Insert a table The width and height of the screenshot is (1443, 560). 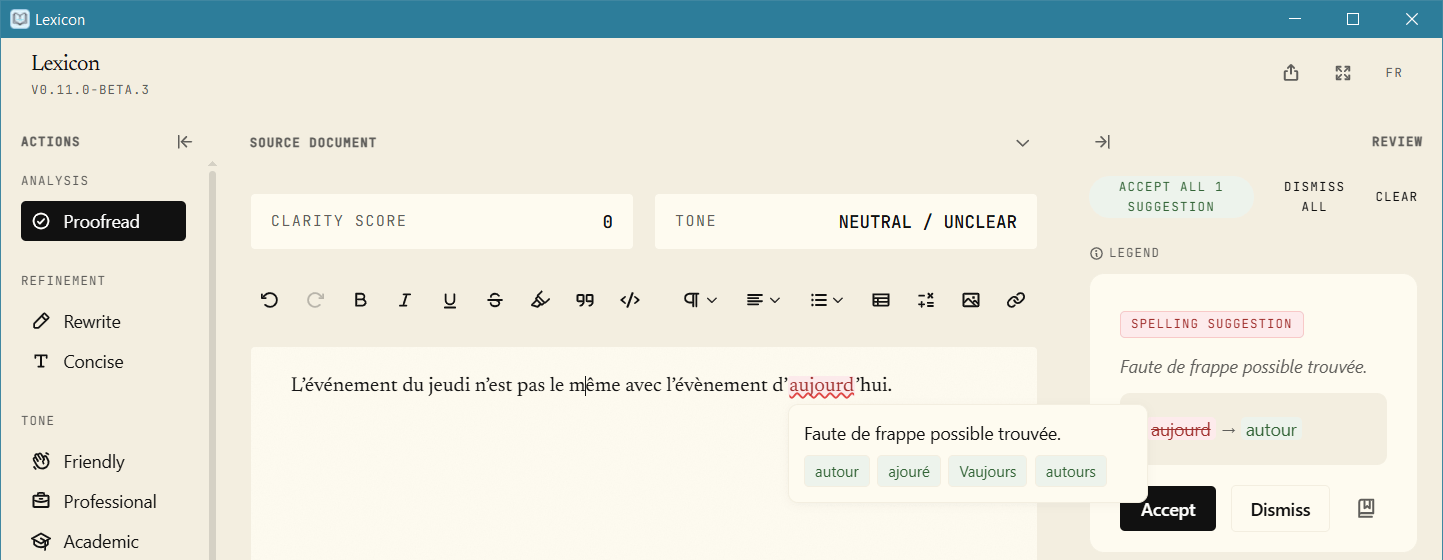(x=881, y=300)
